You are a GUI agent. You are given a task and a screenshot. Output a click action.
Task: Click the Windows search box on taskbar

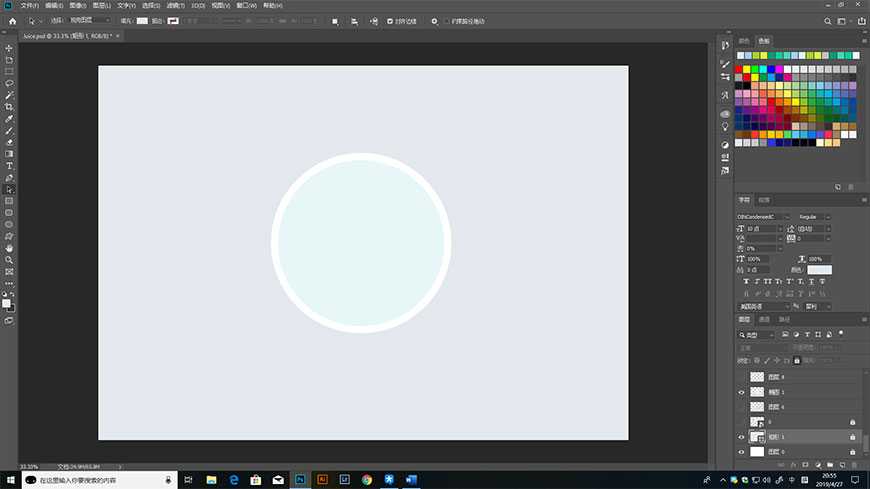[x=100, y=480]
